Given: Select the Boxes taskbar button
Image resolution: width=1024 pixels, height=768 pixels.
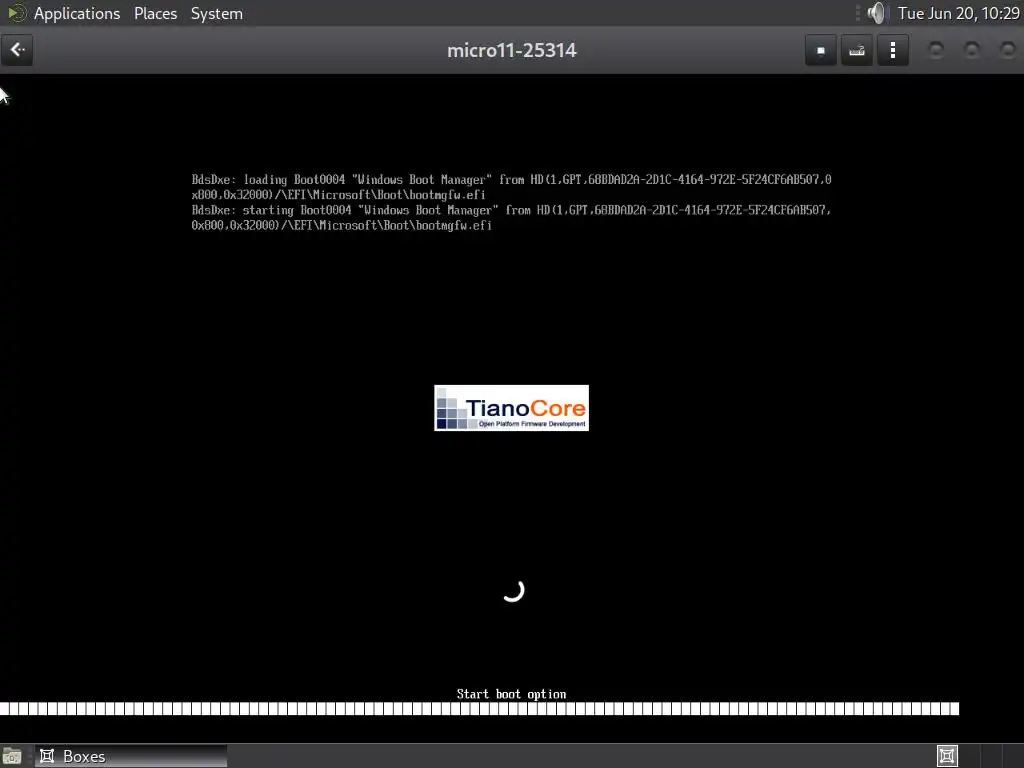Looking at the screenshot, I should coord(131,756).
